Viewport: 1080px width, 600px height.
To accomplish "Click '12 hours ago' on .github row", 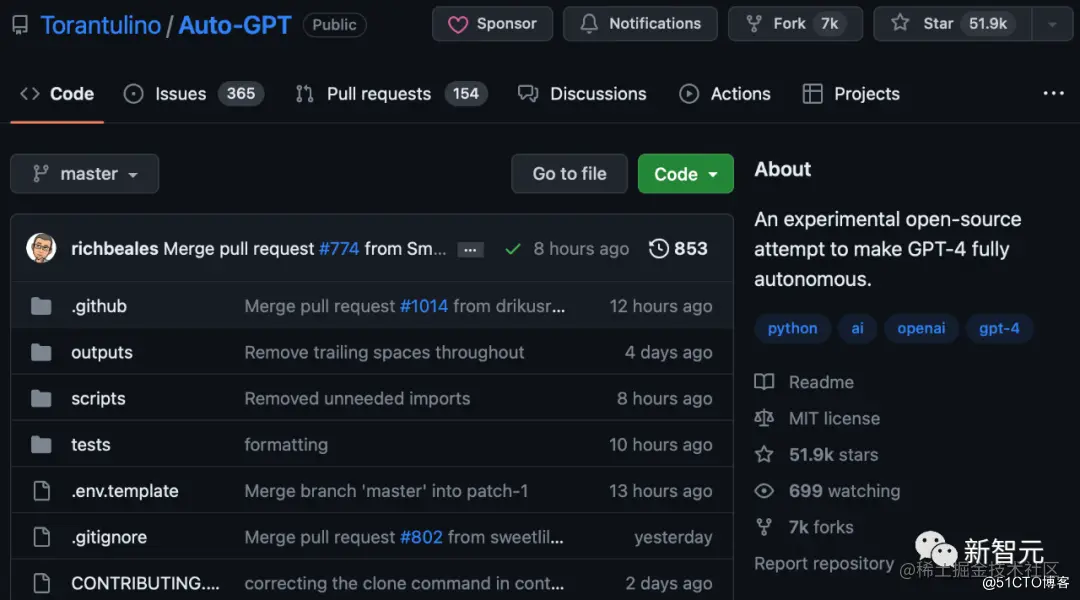I will tap(661, 306).
